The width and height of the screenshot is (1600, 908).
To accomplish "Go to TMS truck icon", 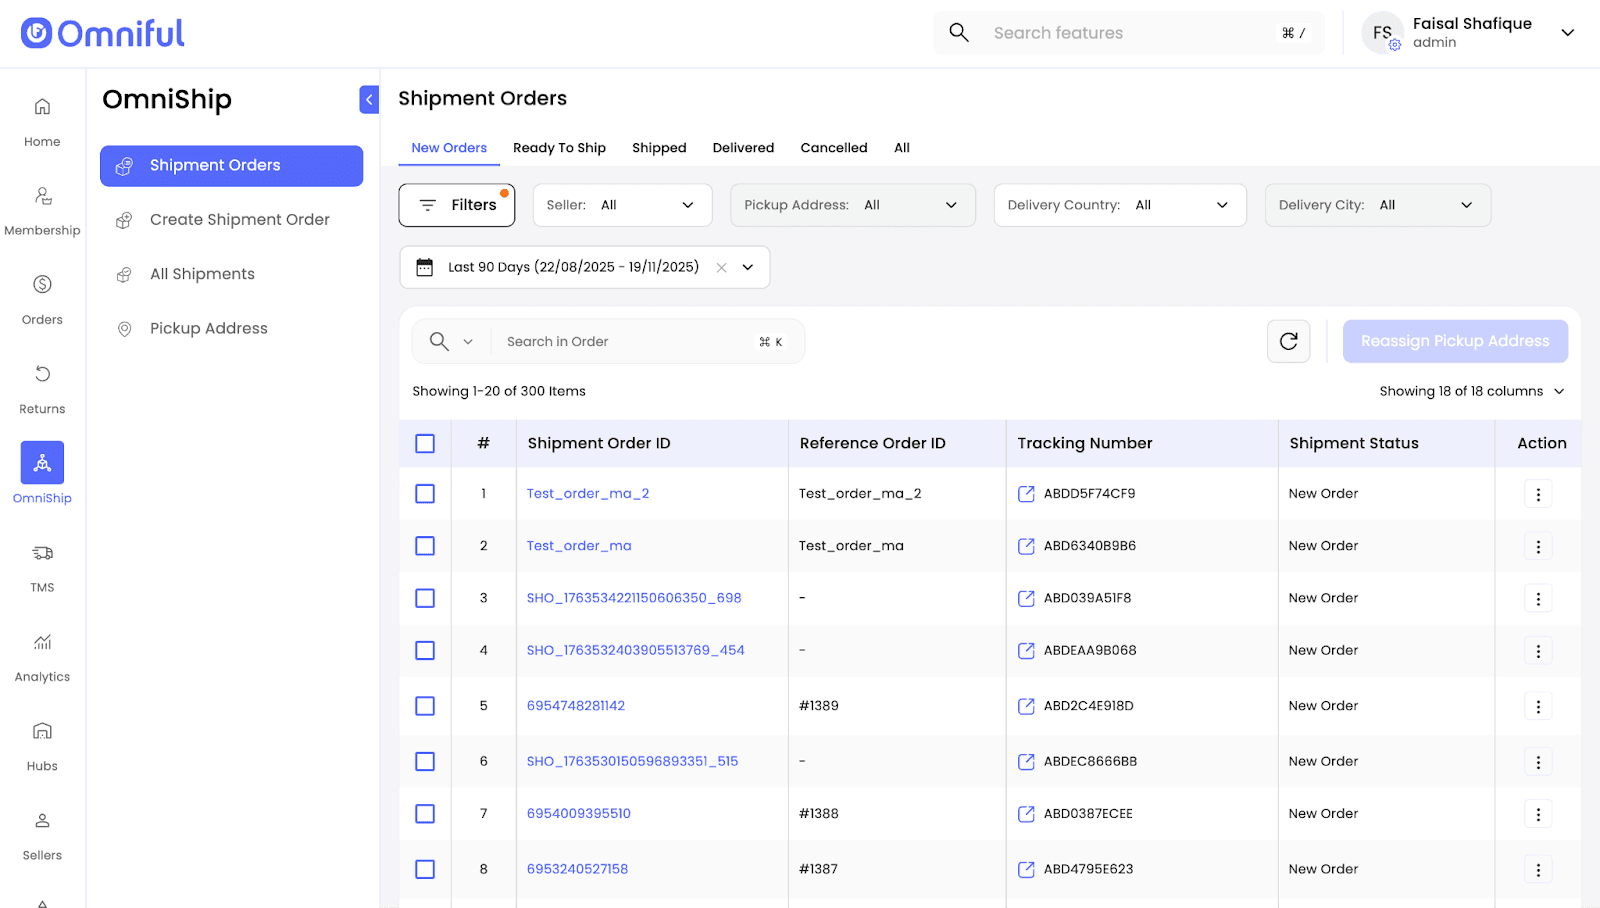I will 42,554.
